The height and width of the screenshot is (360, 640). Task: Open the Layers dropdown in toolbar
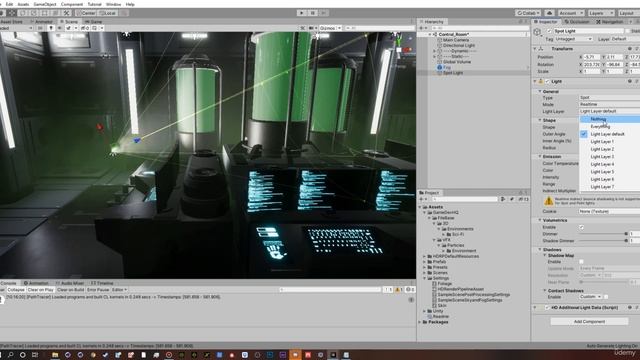(x=600, y=13)
